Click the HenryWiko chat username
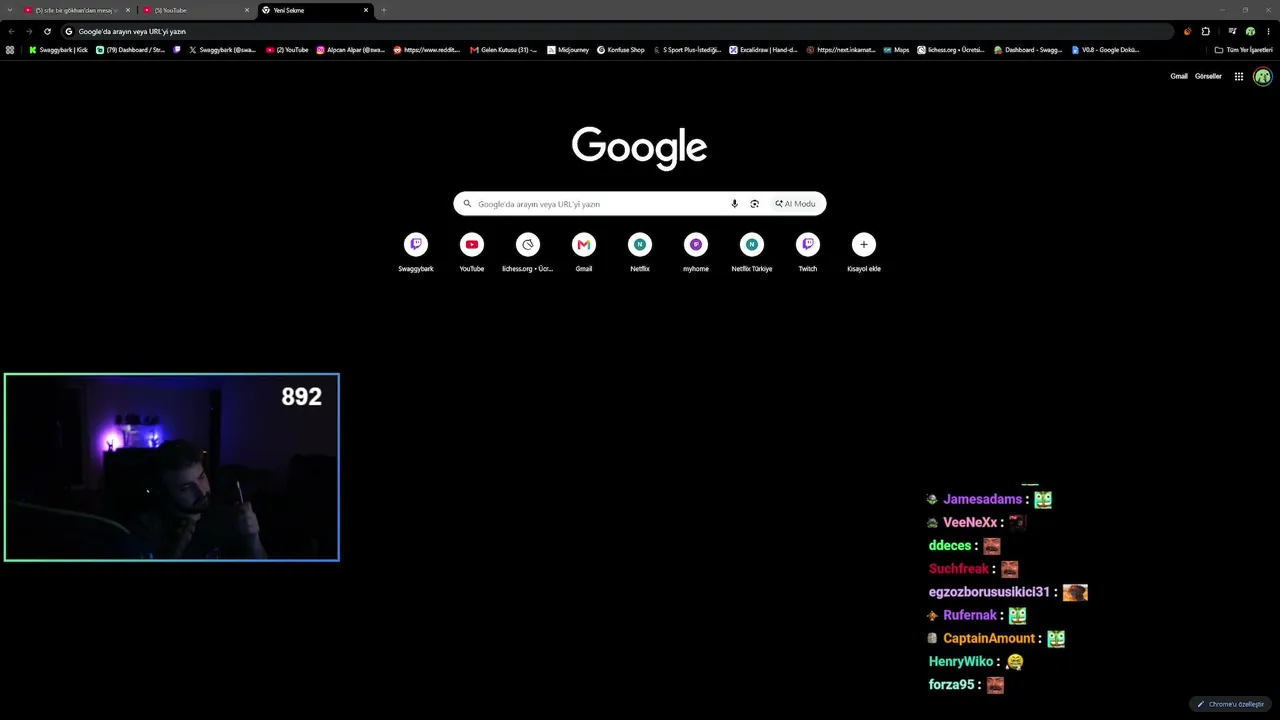This screenshot has height=720, width=1280. [x=961, y=662]
